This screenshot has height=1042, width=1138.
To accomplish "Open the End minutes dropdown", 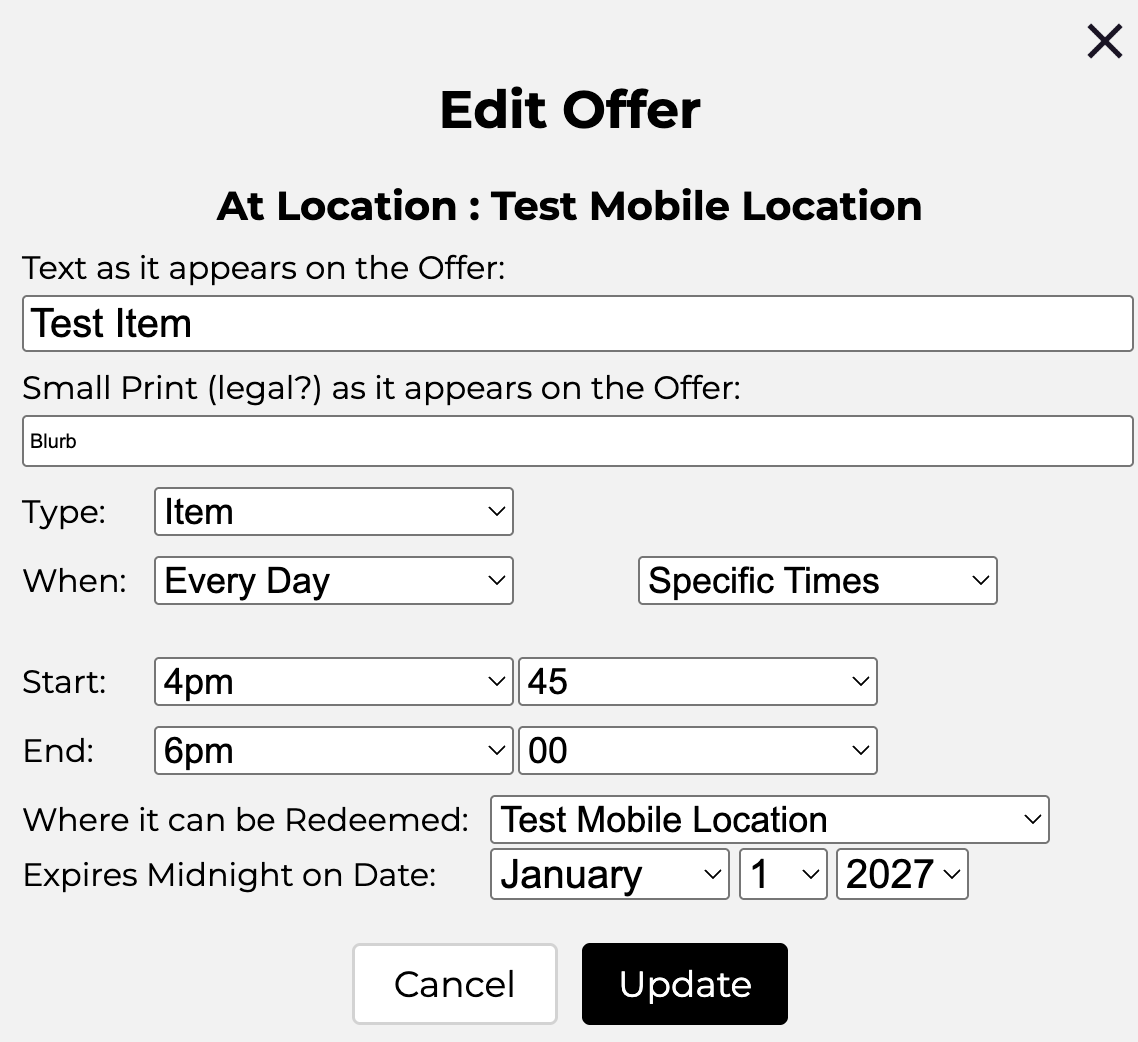I will (697, 751).
